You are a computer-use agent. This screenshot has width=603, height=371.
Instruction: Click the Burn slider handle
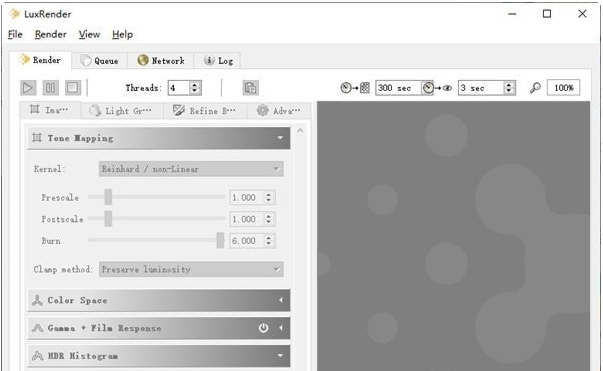click(220, 240)
